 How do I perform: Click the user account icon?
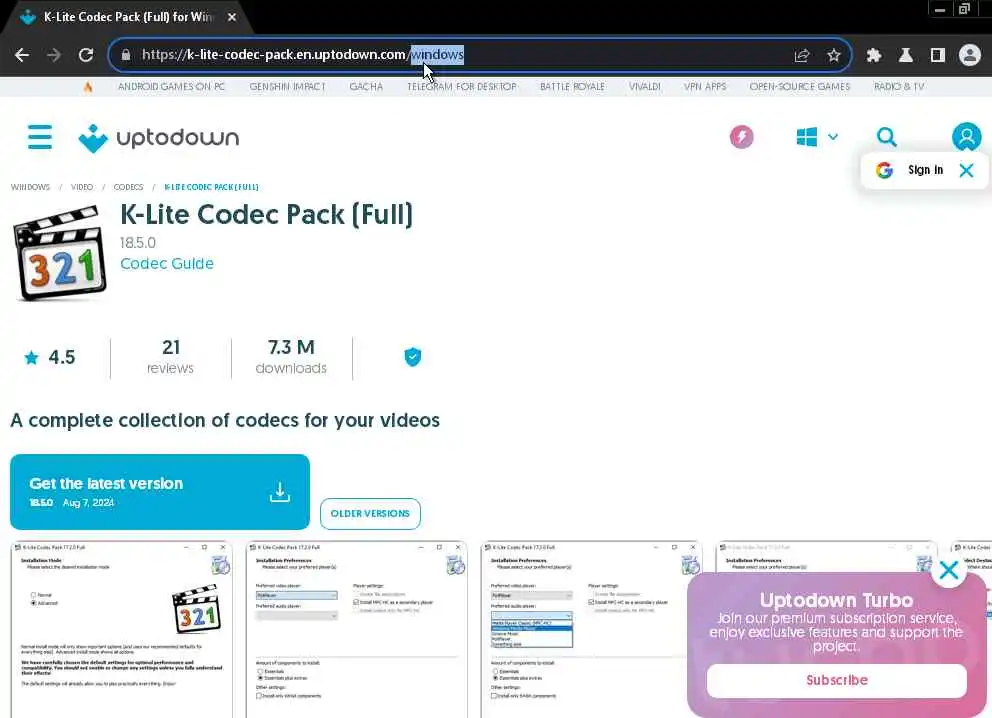click(966, 137)
